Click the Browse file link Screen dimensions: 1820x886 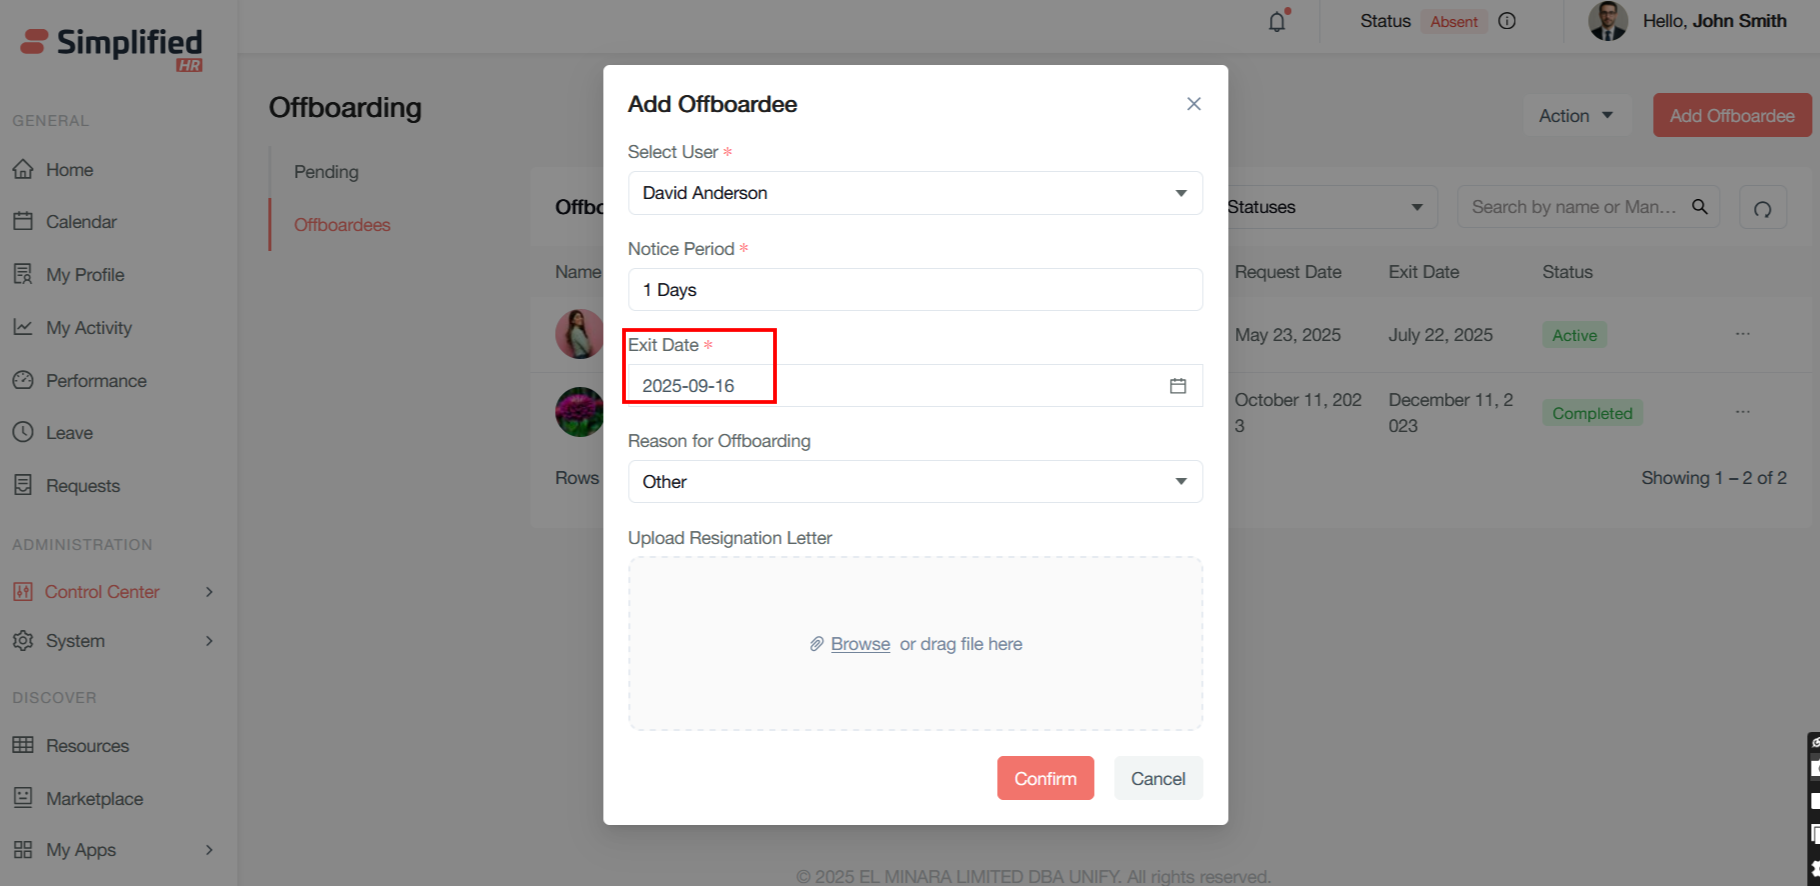coord(860,644)
